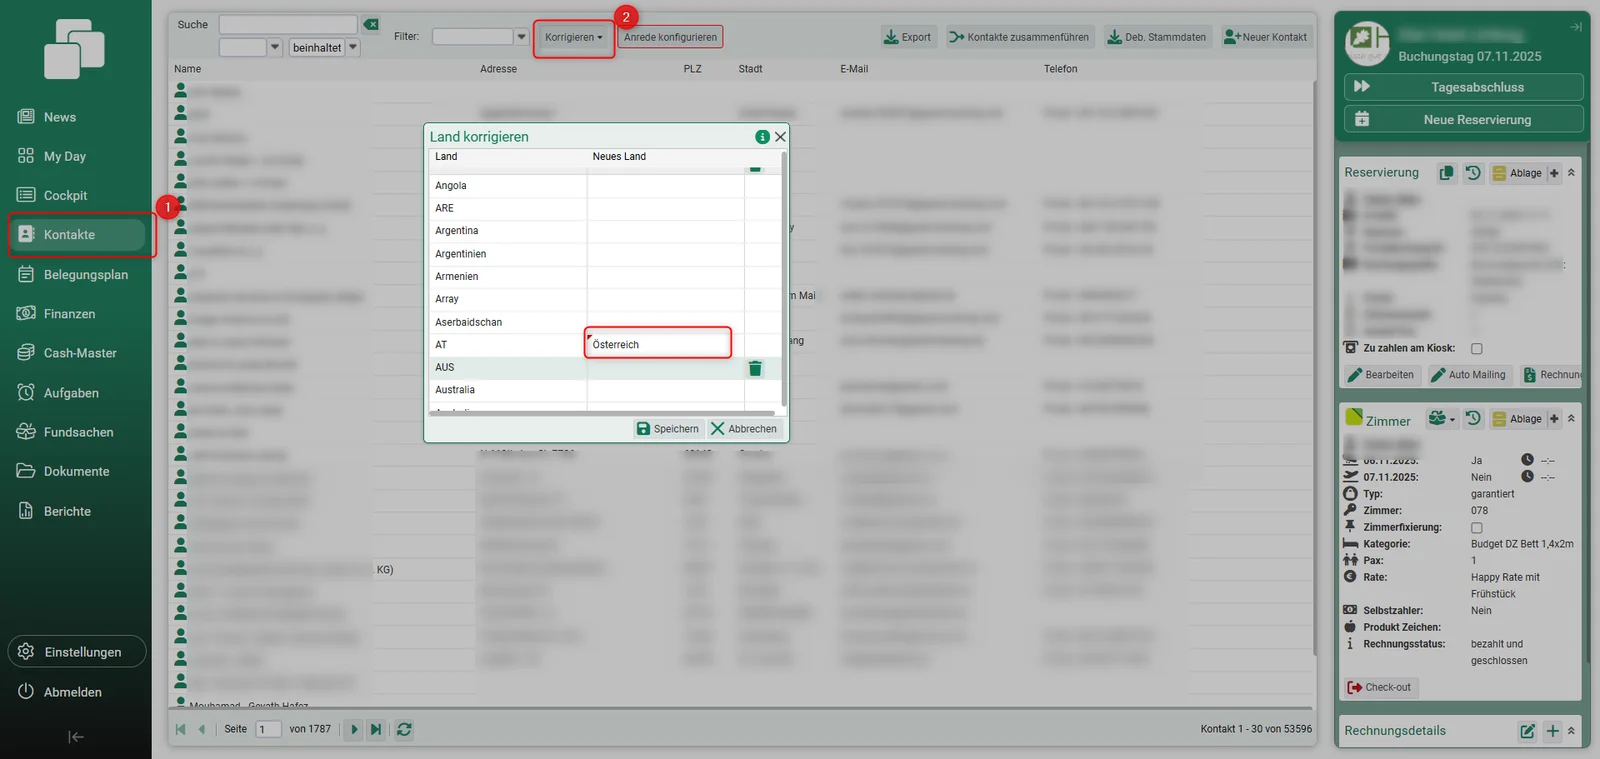Click the plus next to Reservierung Ablage
The height and width of the screenshot is (759, 1600).
pos(1554,173)
